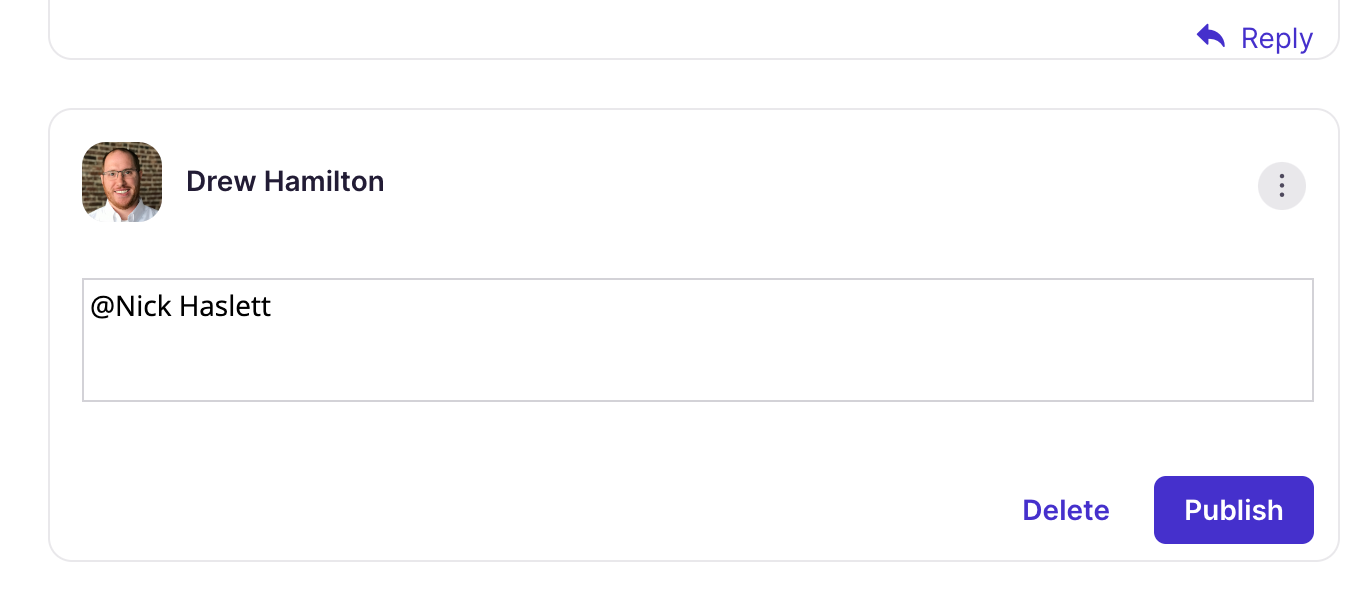Open the three-dot comment options menu

pos(1281,186)
